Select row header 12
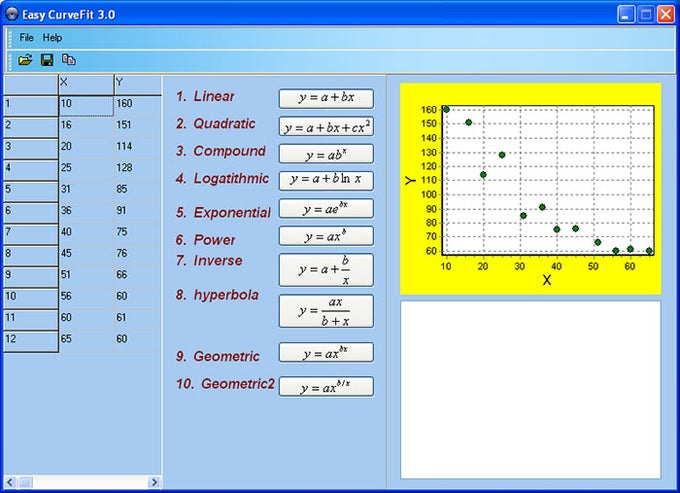 coord(31,341)
